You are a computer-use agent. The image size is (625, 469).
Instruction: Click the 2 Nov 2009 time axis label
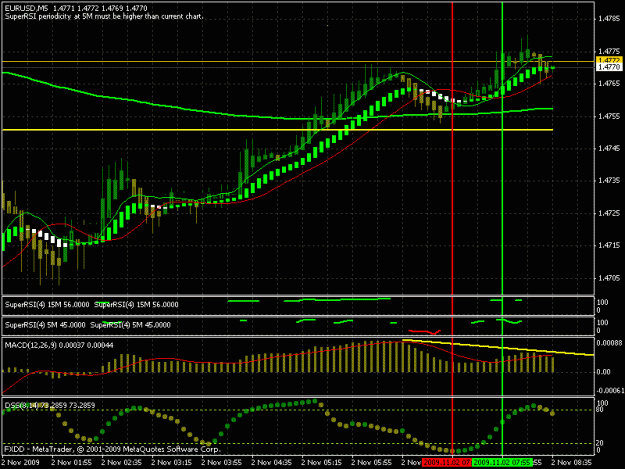[21, 462]
